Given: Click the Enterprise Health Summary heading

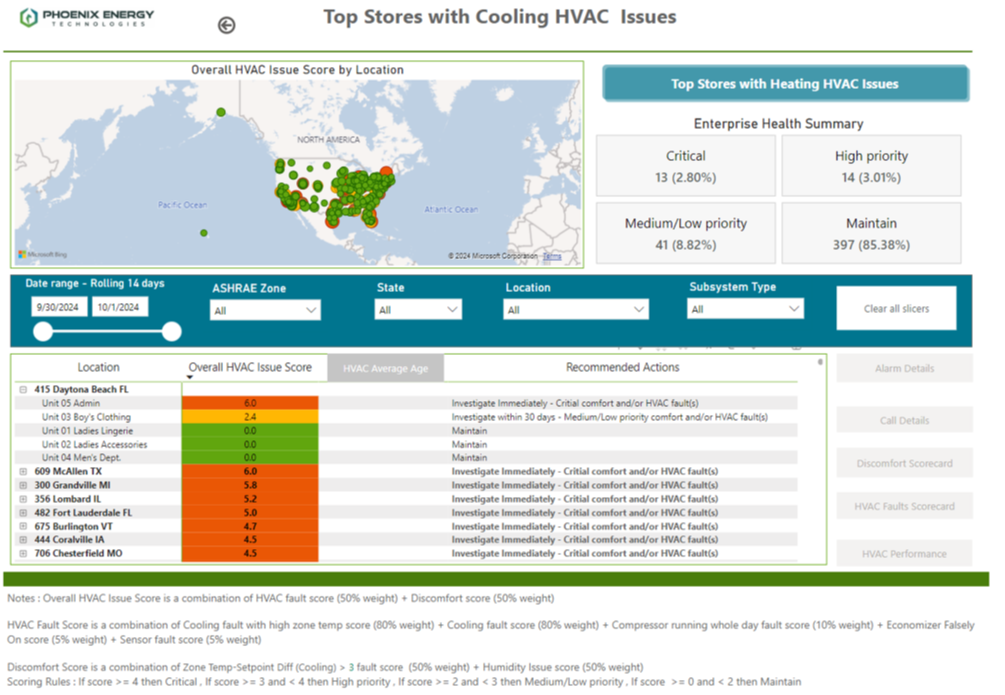Looking at the screenshot, I should (778, 124).
